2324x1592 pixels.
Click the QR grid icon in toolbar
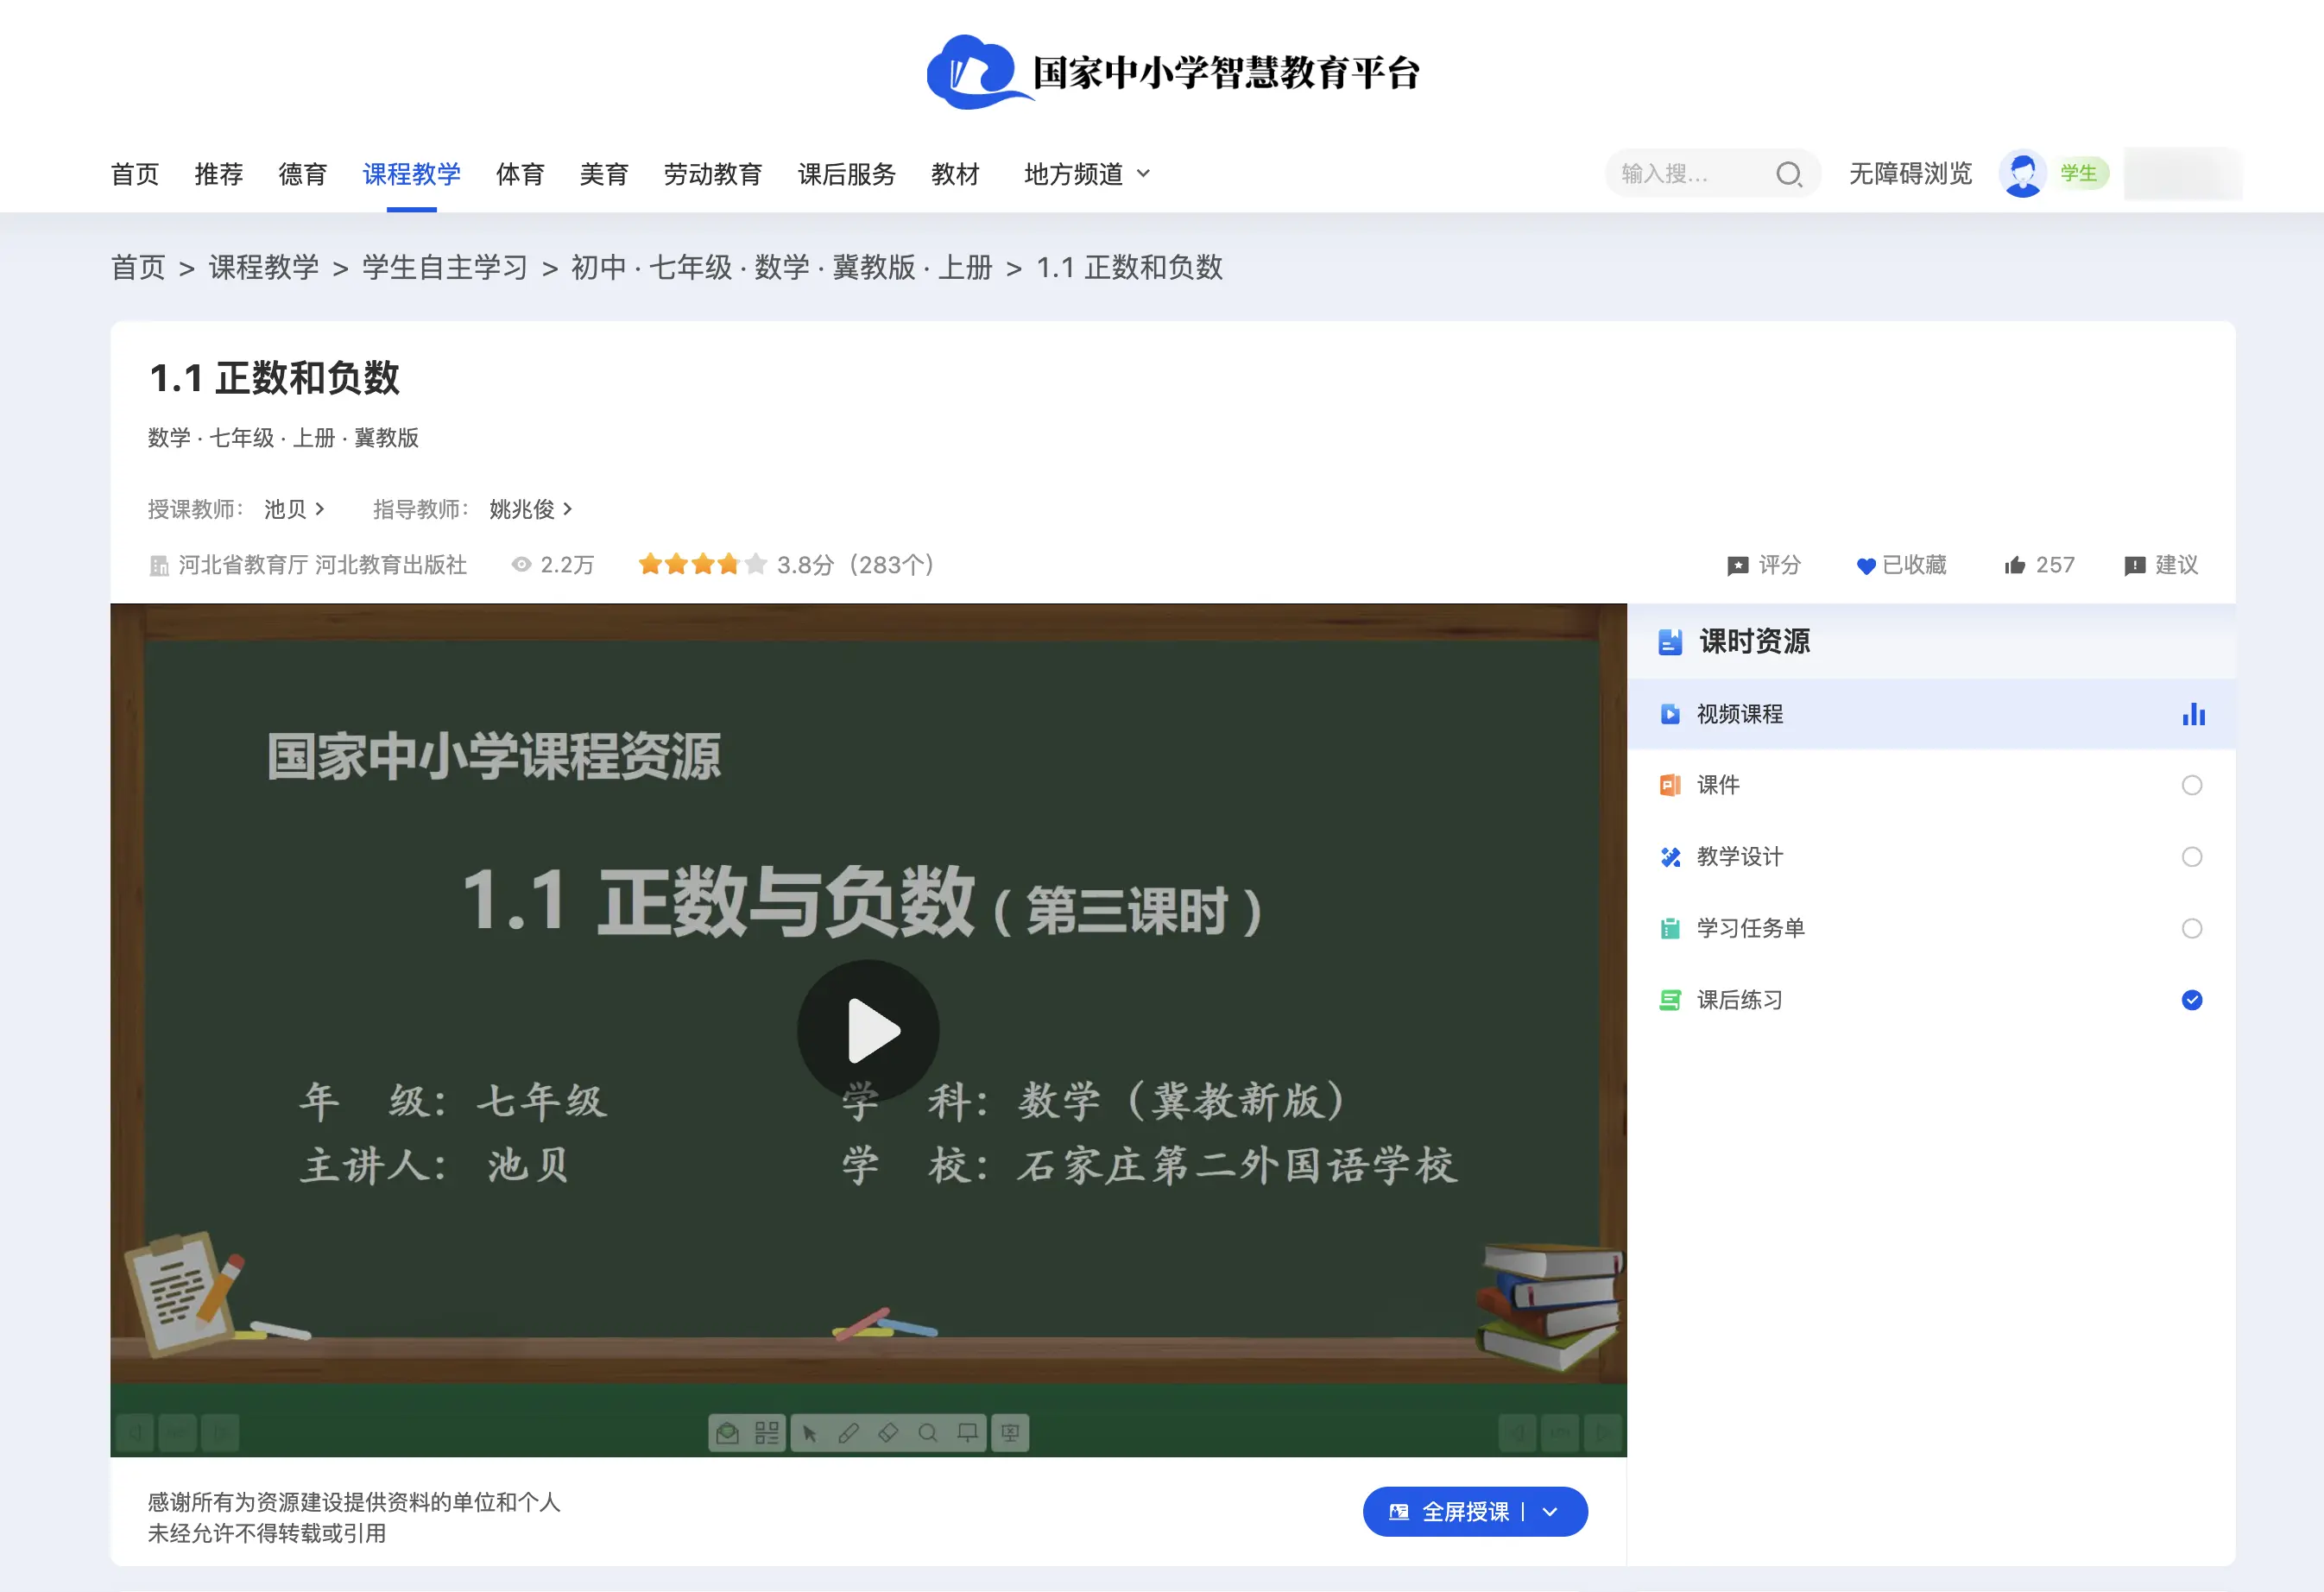[767, 1433]
